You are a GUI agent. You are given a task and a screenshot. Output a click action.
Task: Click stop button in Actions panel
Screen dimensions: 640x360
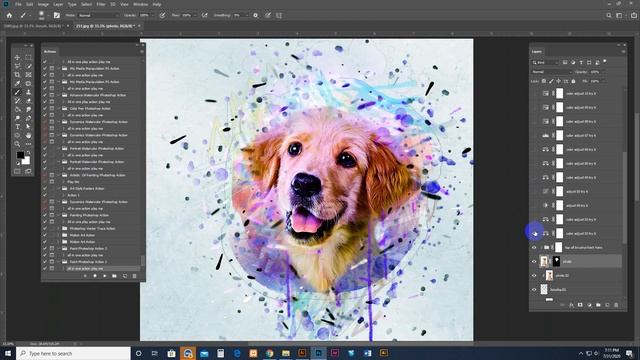coord(85,276)
